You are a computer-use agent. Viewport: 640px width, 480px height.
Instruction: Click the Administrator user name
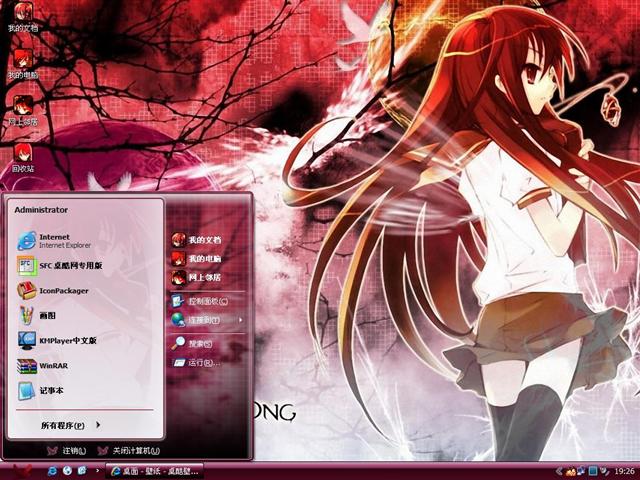pyautogui.click(x=41, y=210)
